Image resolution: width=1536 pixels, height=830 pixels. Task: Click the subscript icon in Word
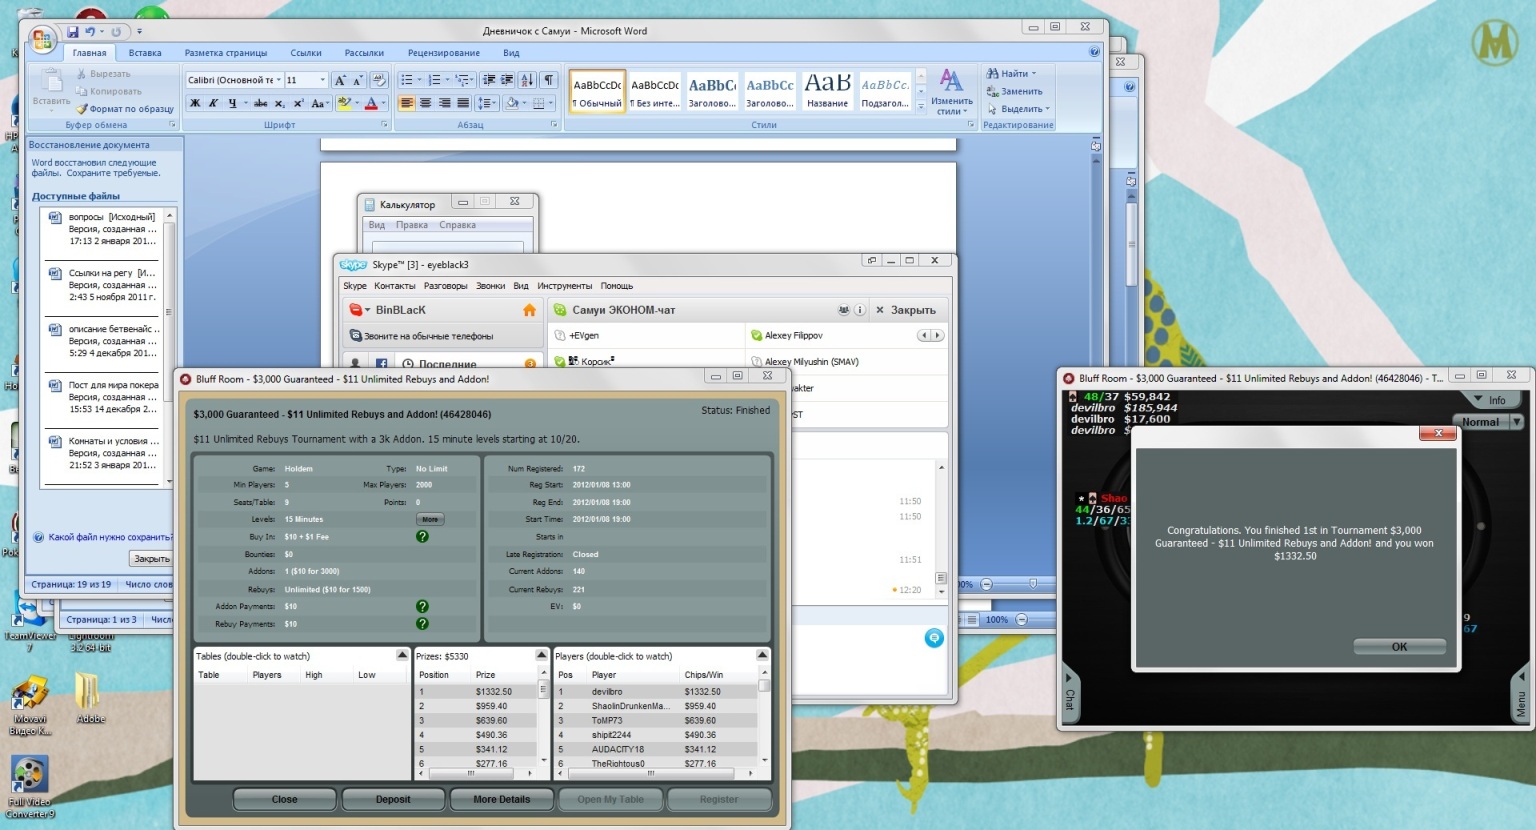pos(280,103)
